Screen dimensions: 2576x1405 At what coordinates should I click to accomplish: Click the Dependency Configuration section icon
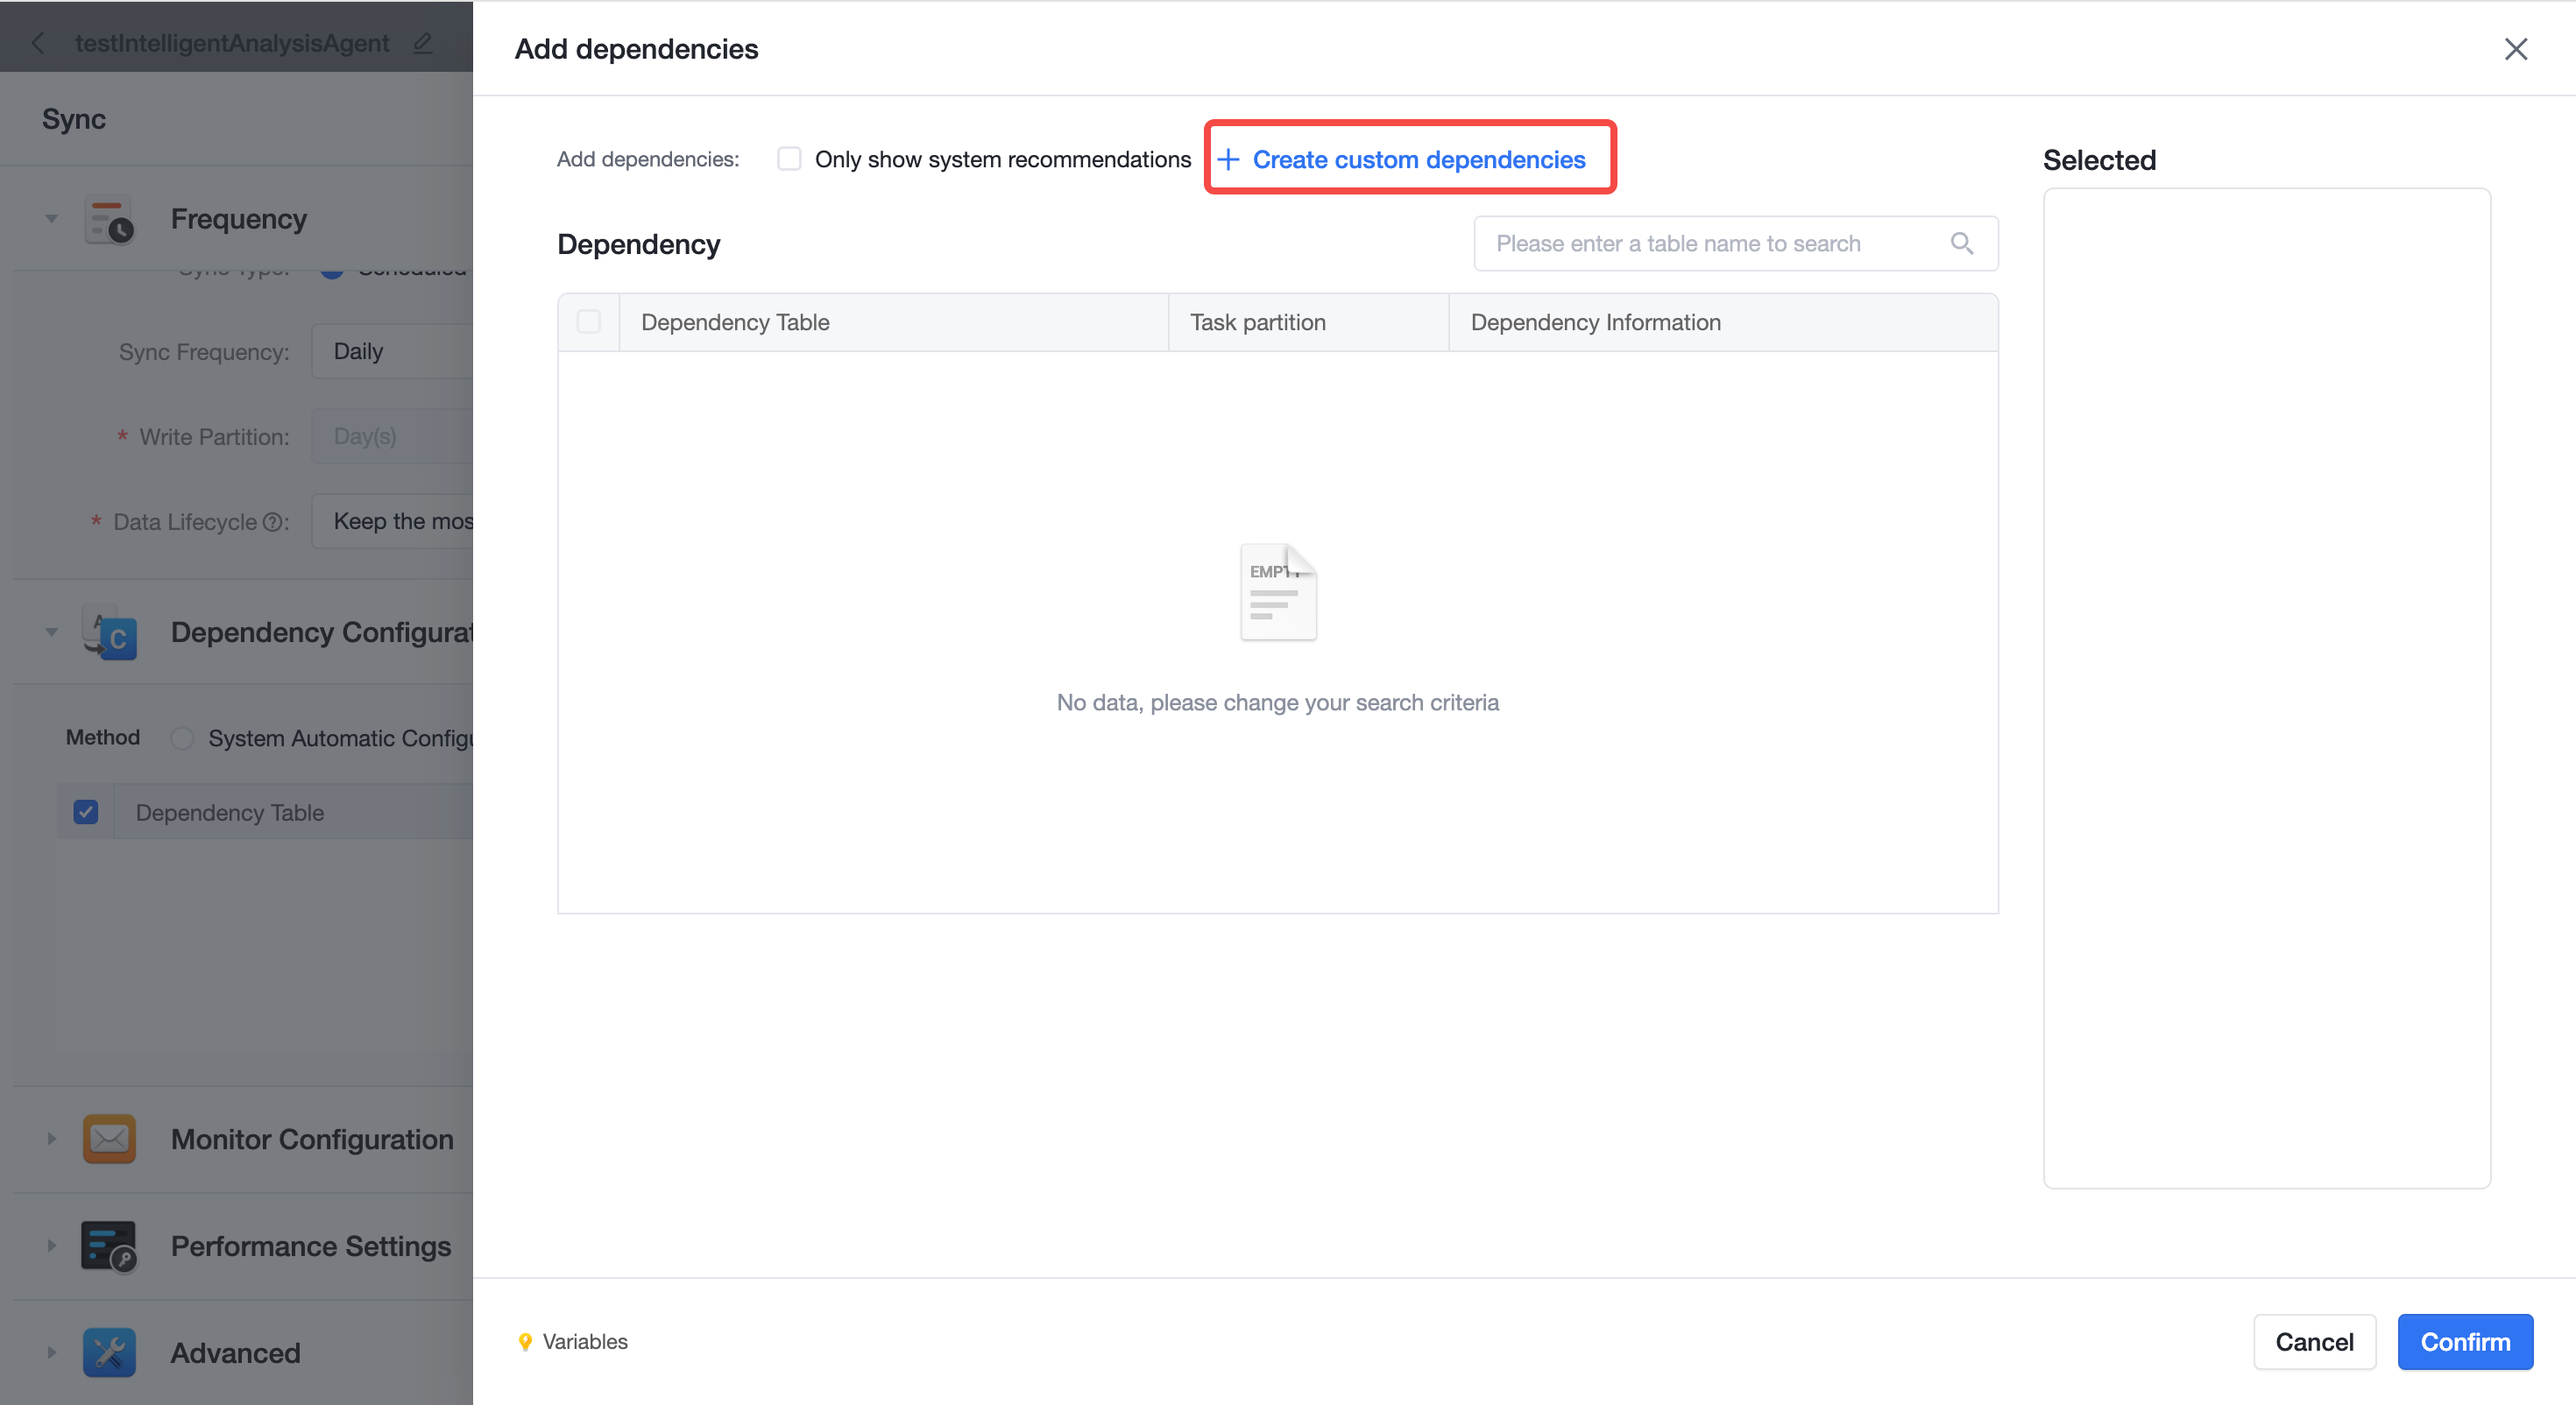coord(109,633)
